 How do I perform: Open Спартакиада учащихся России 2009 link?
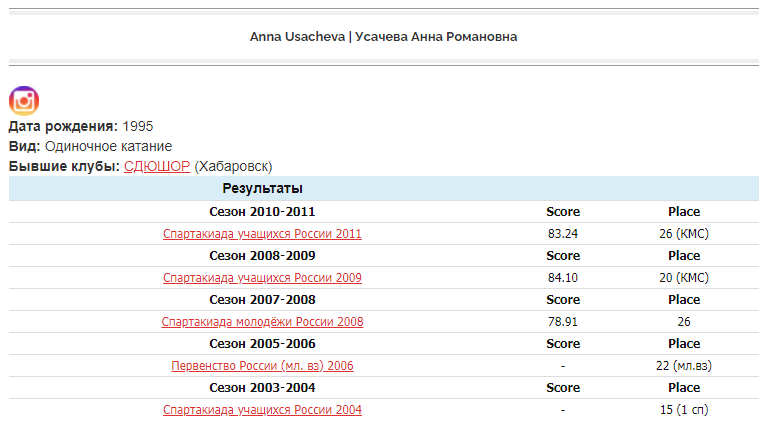pyautogui.click(x=262, y=278)
